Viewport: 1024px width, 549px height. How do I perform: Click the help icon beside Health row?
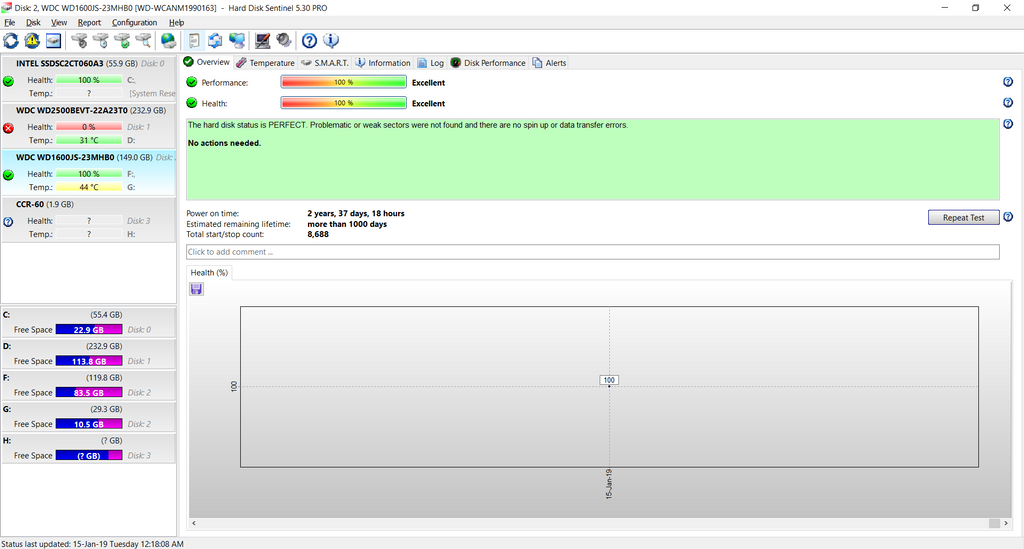1008,102
